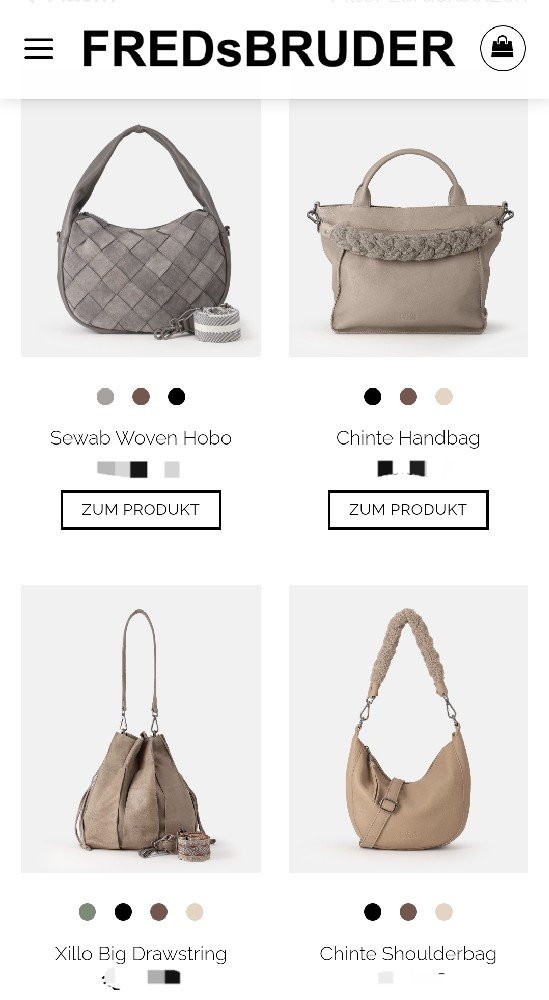Viewport: 549px width, 1000px height.
Task: Select black color for Sewab Woven Hobo
Action: (x=177, y=397)
